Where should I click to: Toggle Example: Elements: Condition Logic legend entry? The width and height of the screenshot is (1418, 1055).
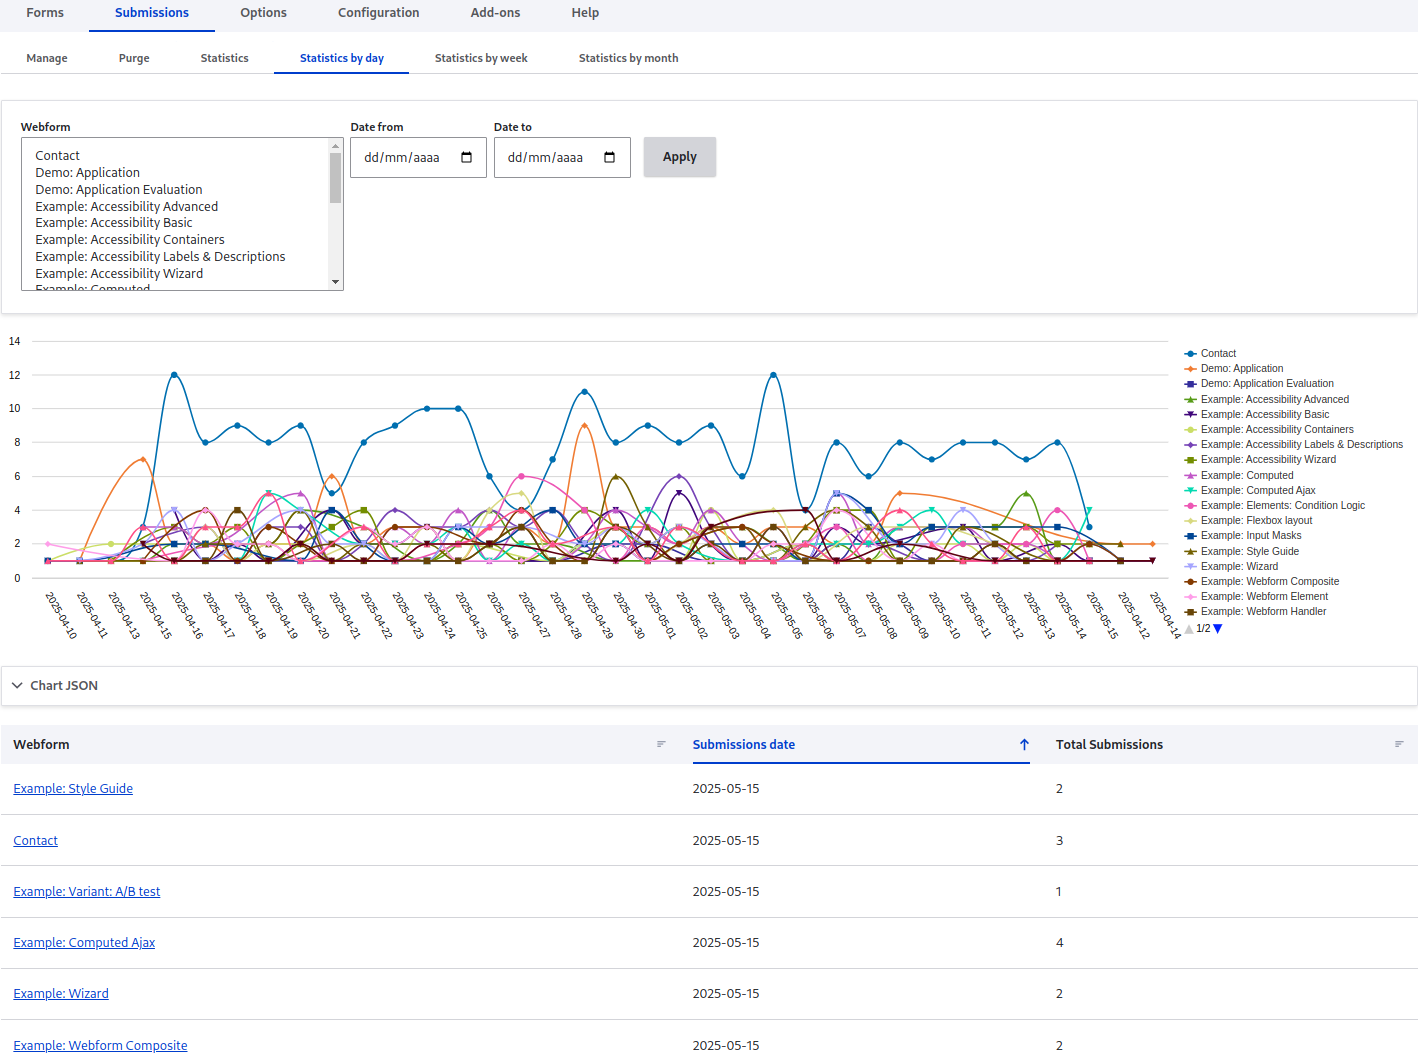tap(1275, 505)
